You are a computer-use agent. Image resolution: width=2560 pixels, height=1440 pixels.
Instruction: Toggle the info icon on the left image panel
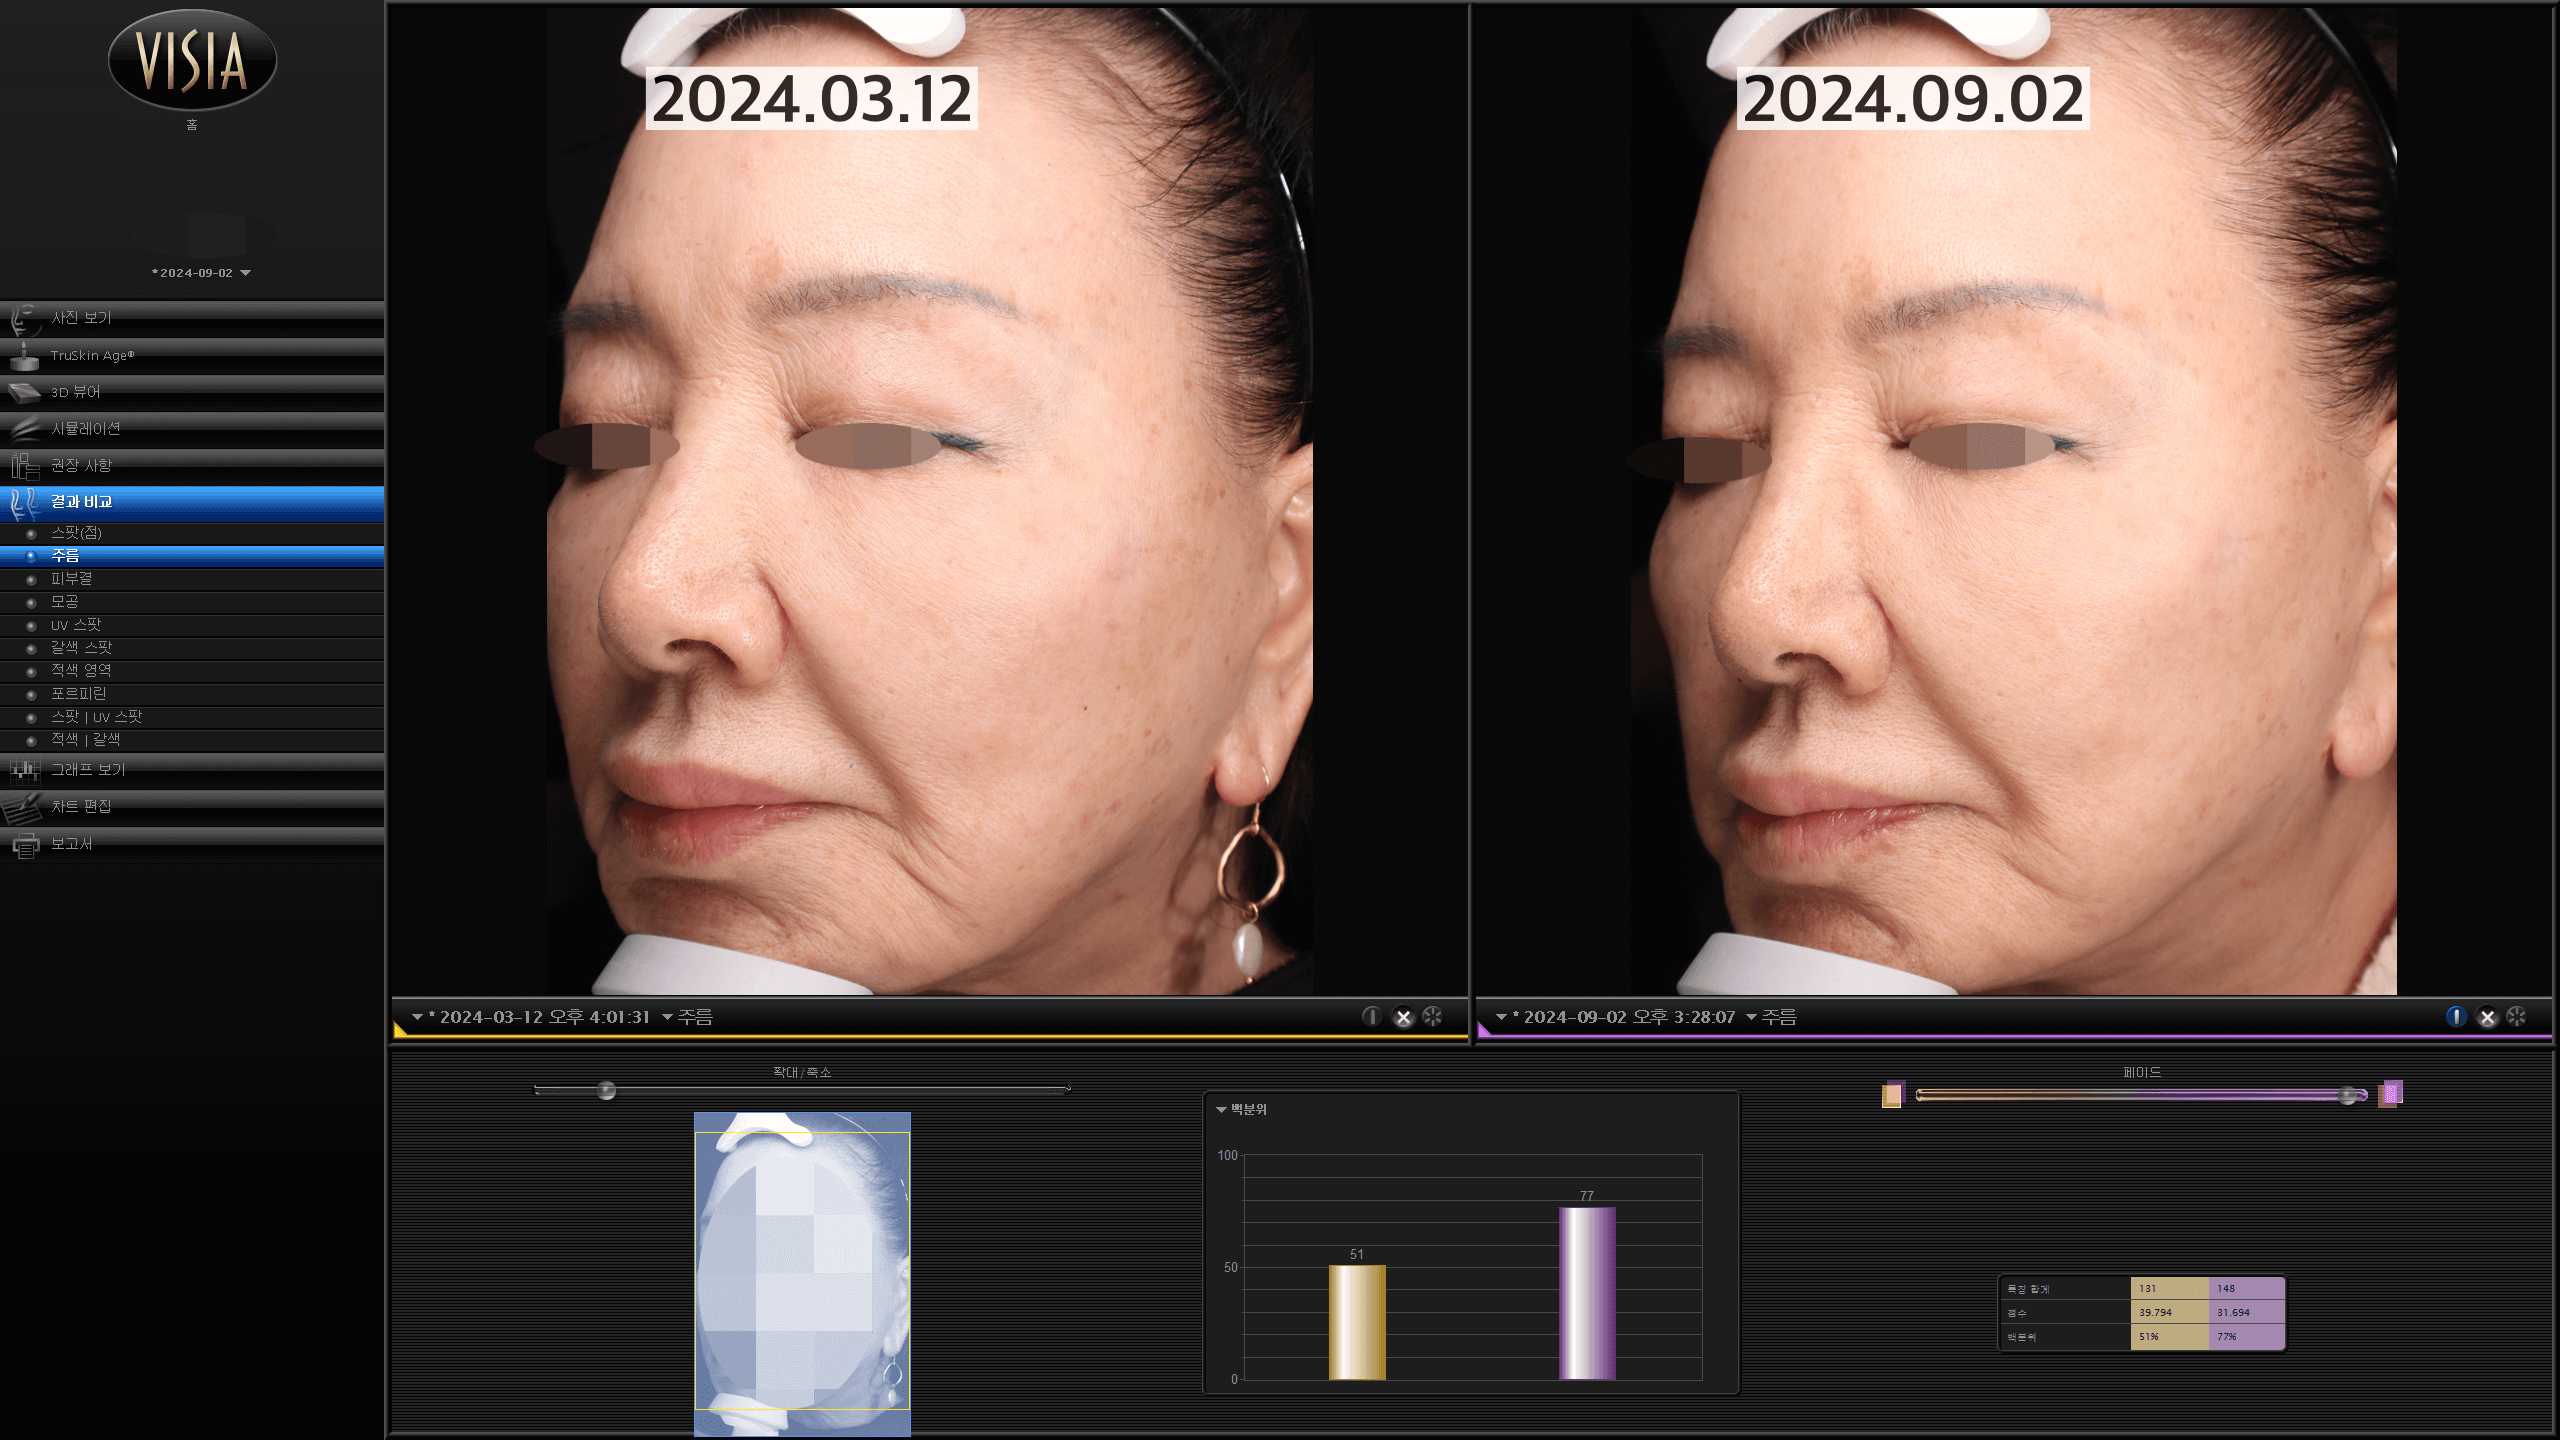click(1372, 1017)
